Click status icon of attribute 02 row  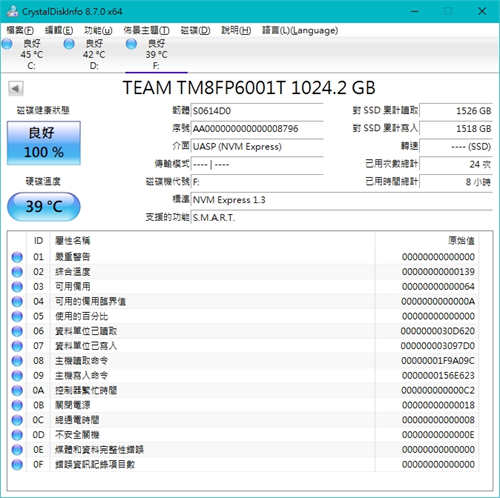pyautogui.click(x=17, y=272)
